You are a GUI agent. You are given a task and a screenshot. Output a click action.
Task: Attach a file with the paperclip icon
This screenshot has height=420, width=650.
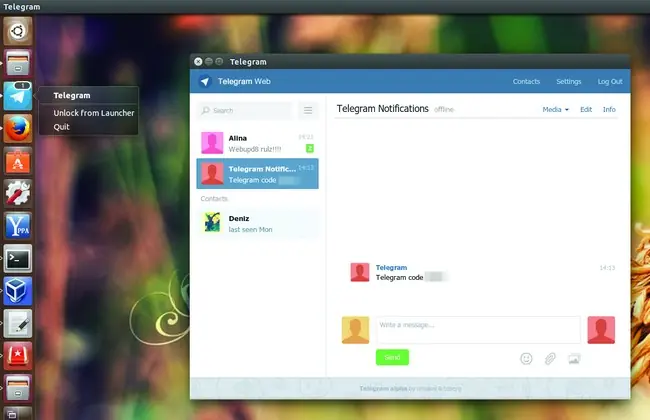[550, 359]
